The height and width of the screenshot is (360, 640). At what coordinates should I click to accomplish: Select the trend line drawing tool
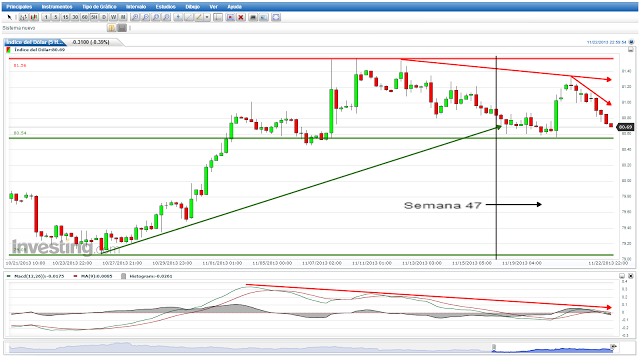coord(189,17)
